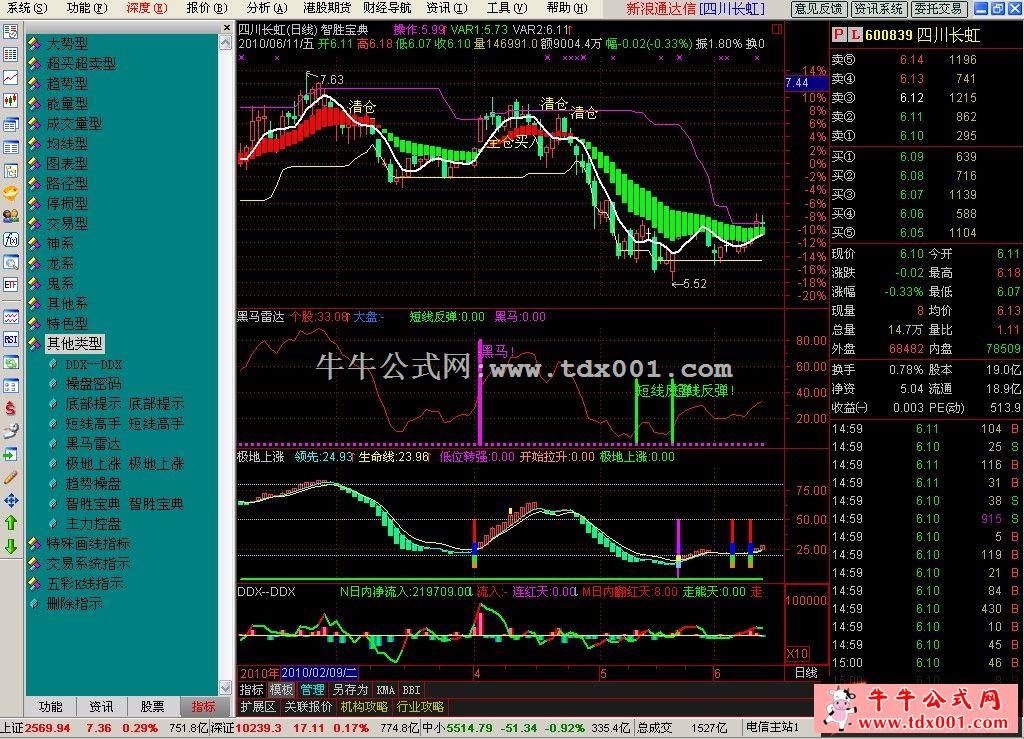The height and width of the screenshot is (739, 1024).
Task: Switch to the 股票 tab at panel bottom
Action: point(152,706)
